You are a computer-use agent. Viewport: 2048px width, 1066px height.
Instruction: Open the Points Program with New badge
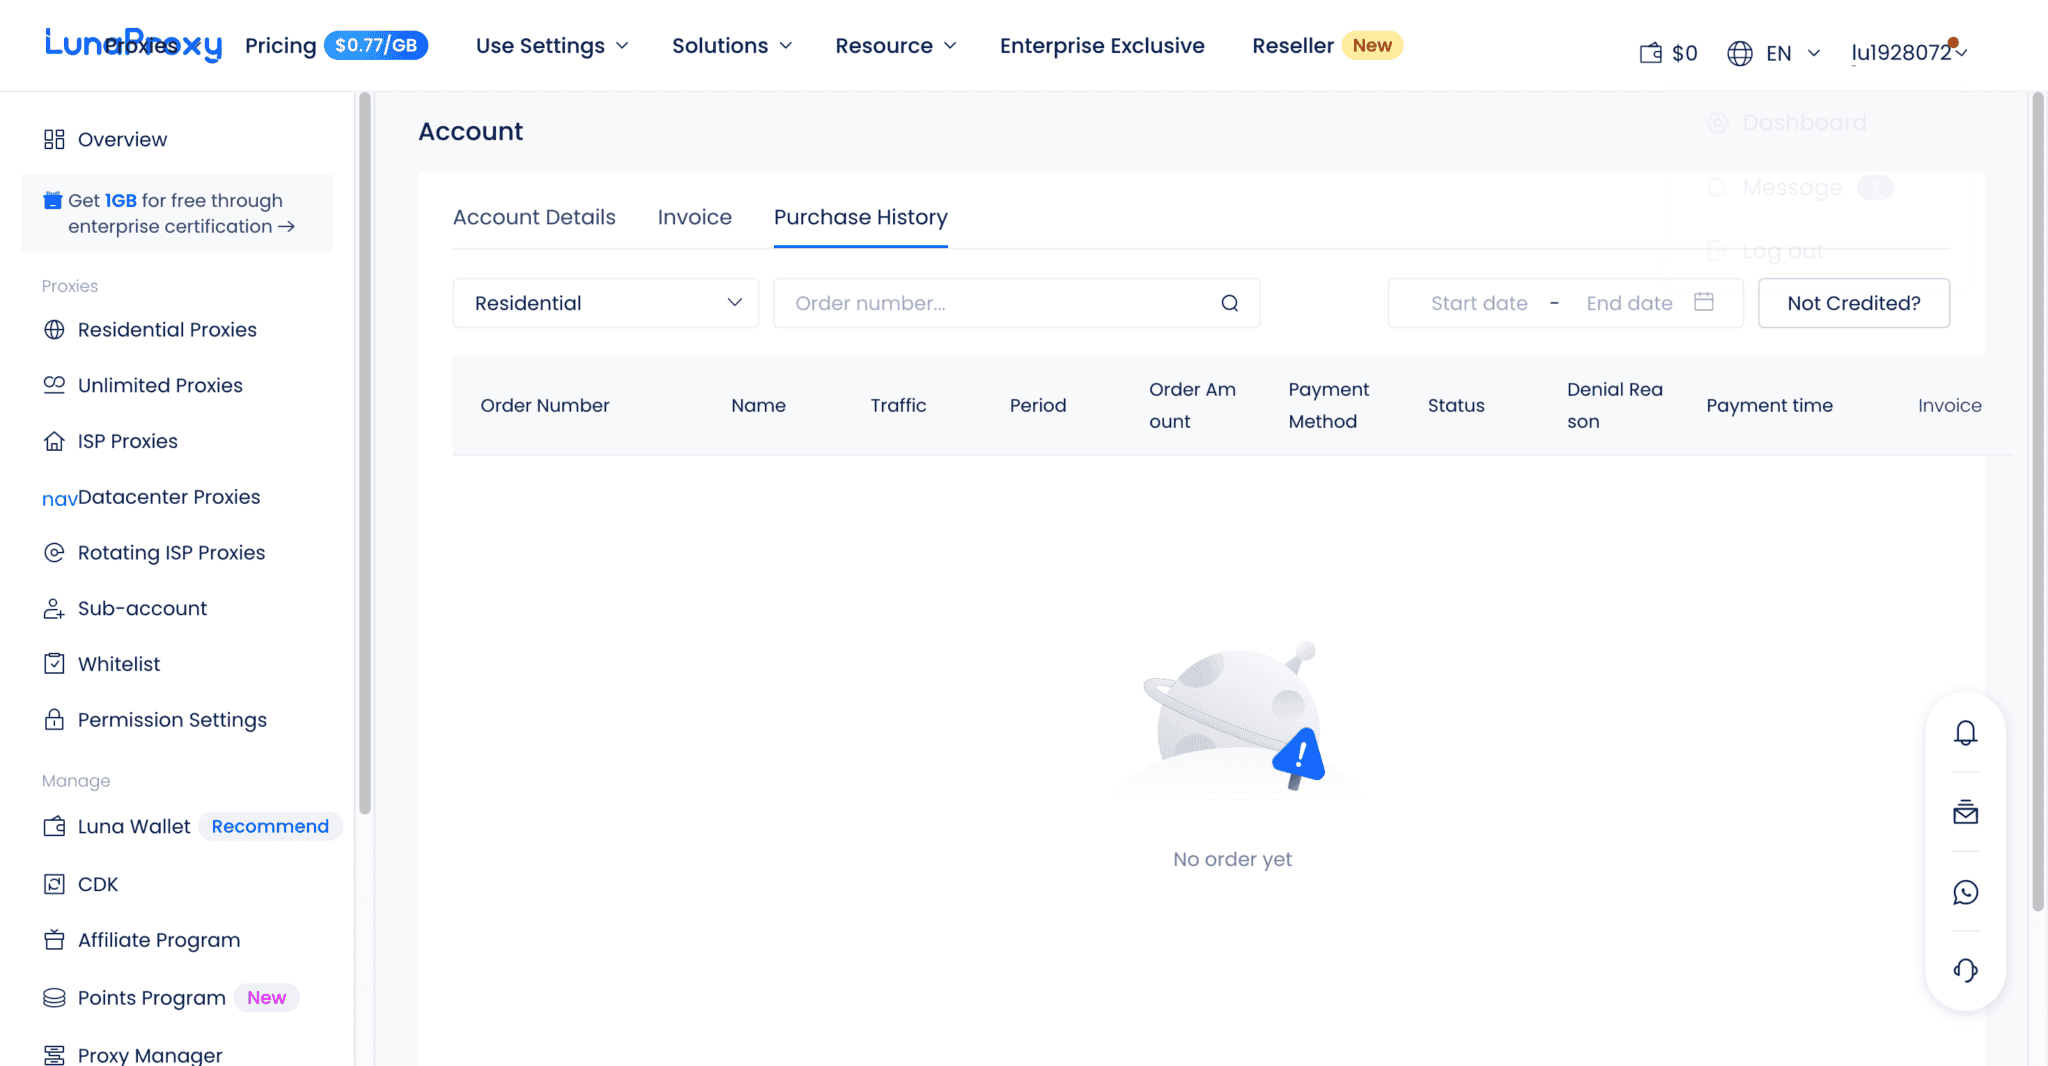(x=150, y=997)
